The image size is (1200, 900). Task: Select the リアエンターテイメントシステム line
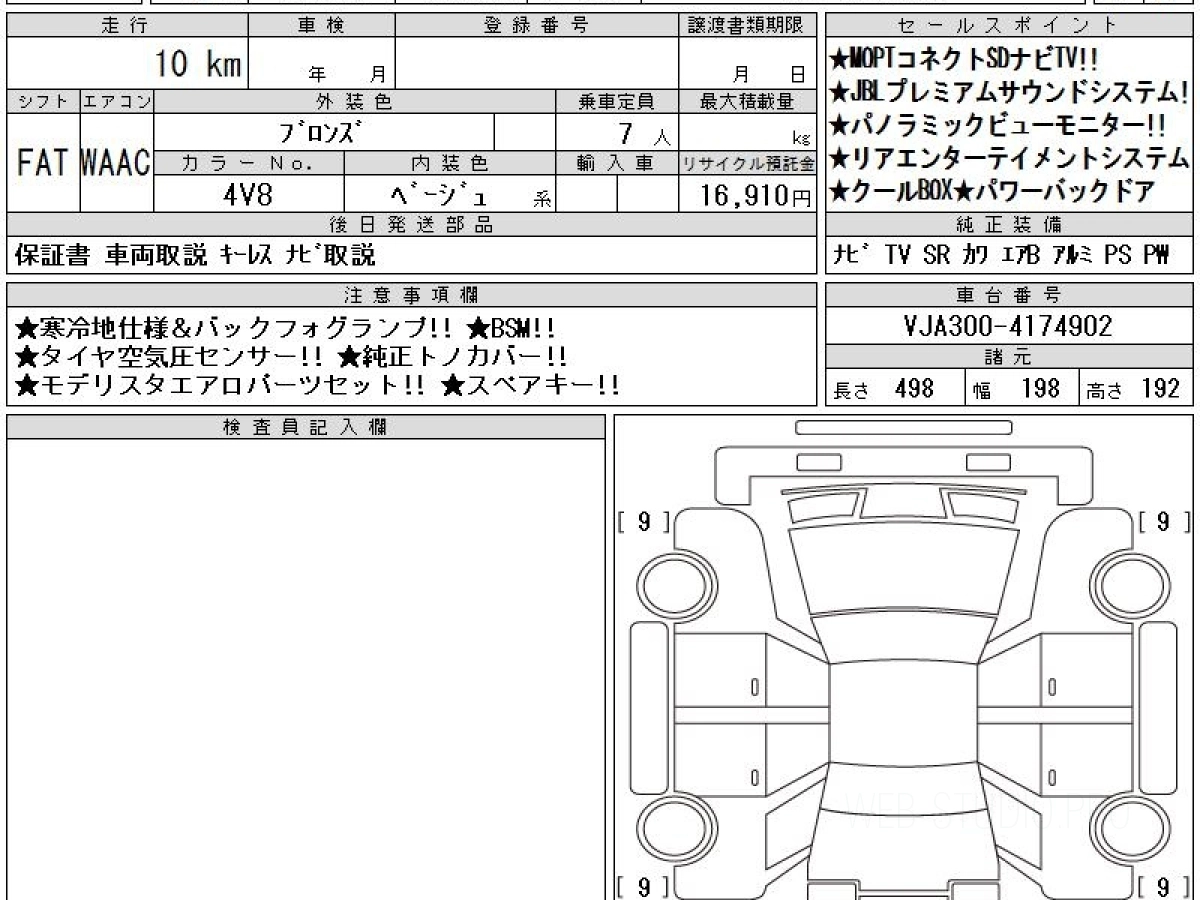(x=1009, y=158)
